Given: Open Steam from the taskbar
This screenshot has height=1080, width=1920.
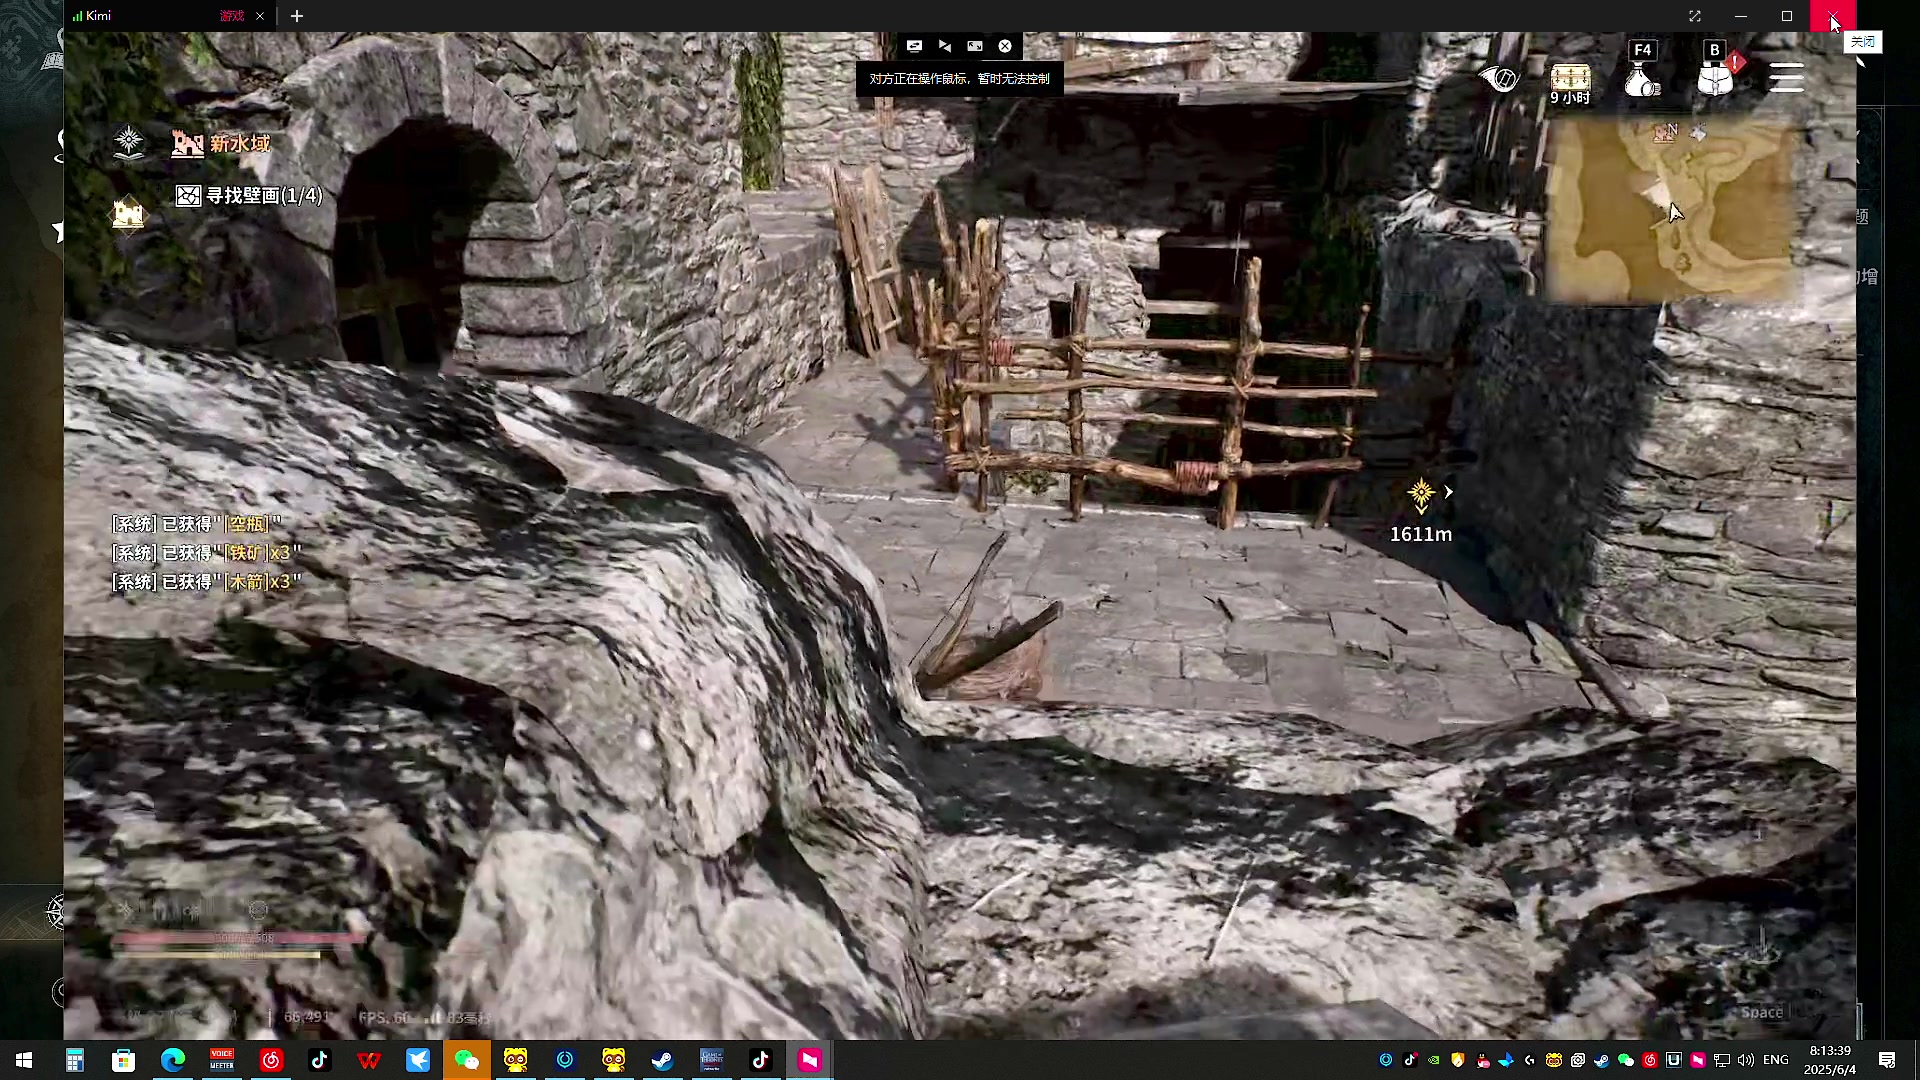Looking at the screenshot, I should click(663, 1060).
